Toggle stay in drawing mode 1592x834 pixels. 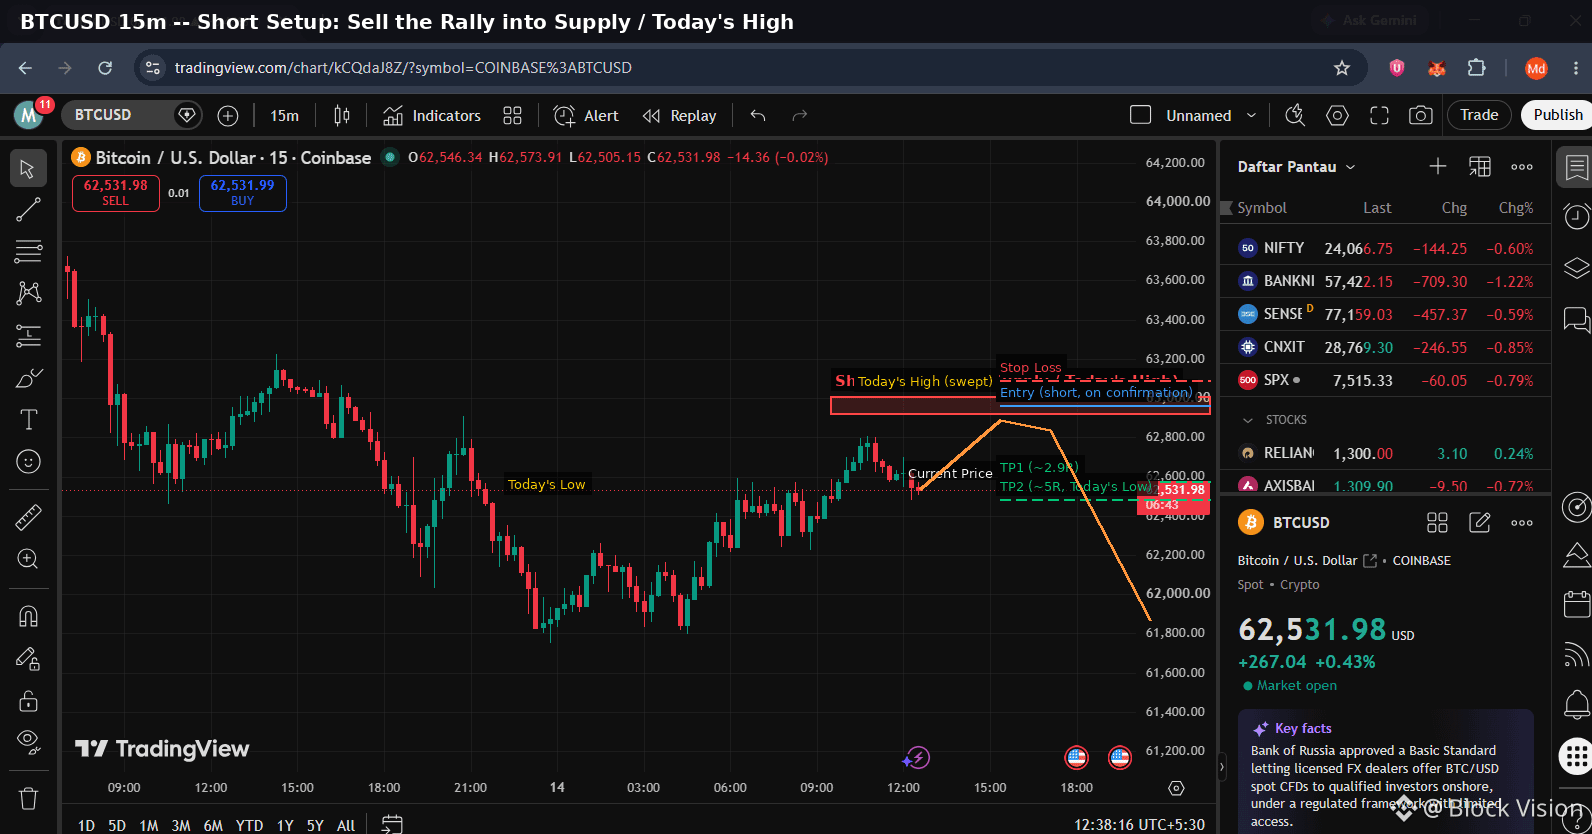point(28,658)
